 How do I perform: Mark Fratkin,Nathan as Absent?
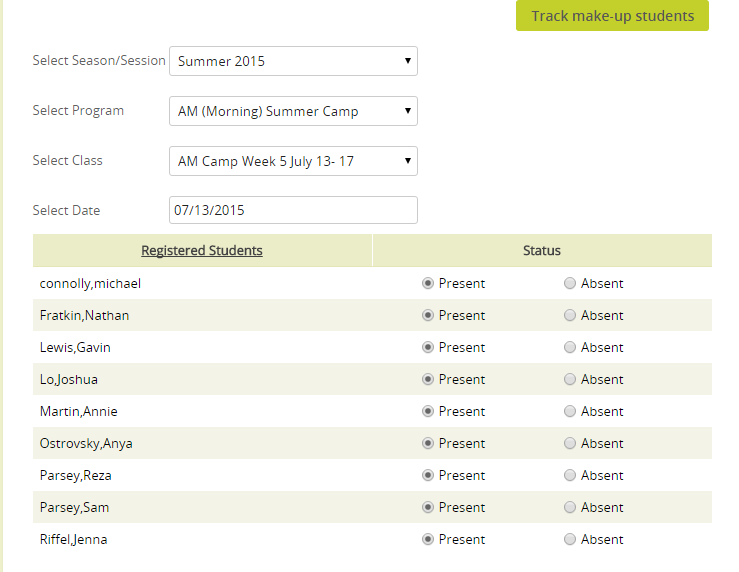click(570, 315)
